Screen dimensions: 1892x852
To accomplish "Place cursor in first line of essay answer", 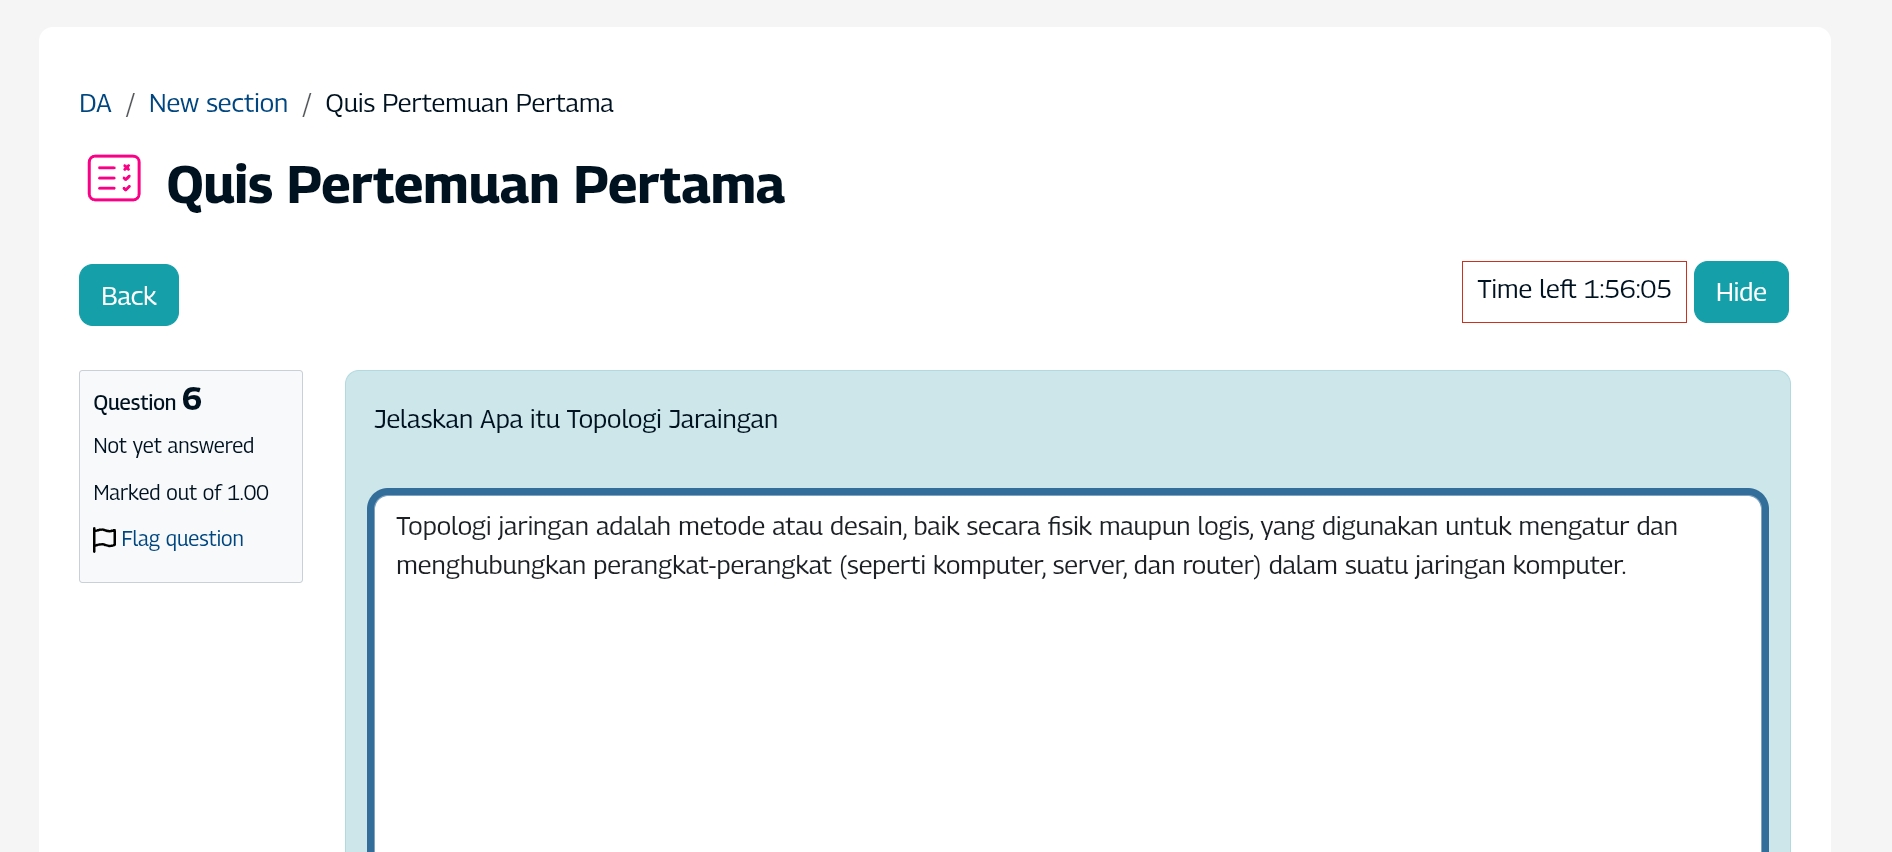I will click(x=1036, y=526).
